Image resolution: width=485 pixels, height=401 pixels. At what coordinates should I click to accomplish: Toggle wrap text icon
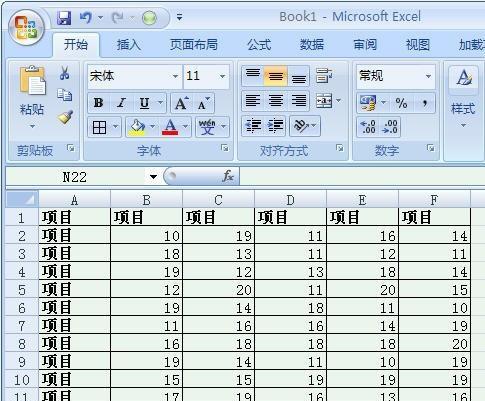323,76
